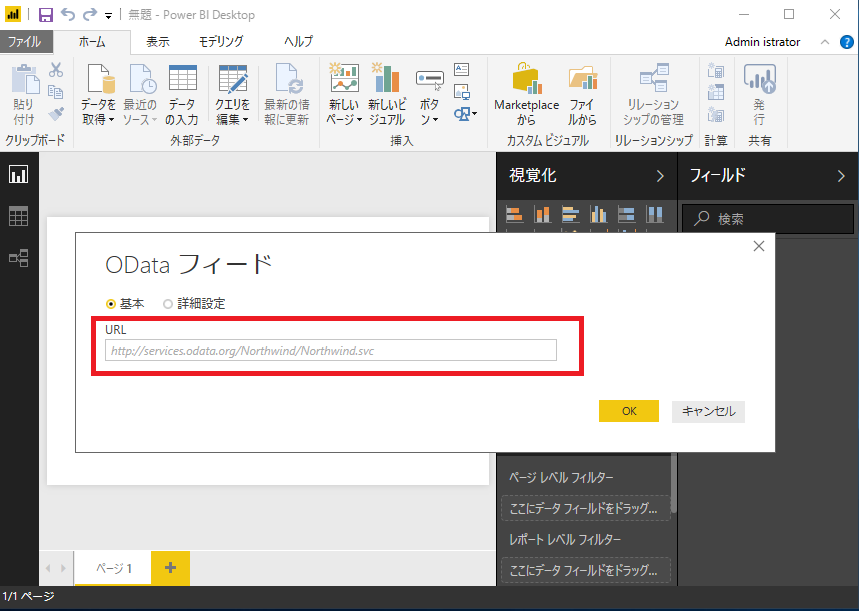Click the new measure calculation icon
Screen dimensions: 859x611
715,70
